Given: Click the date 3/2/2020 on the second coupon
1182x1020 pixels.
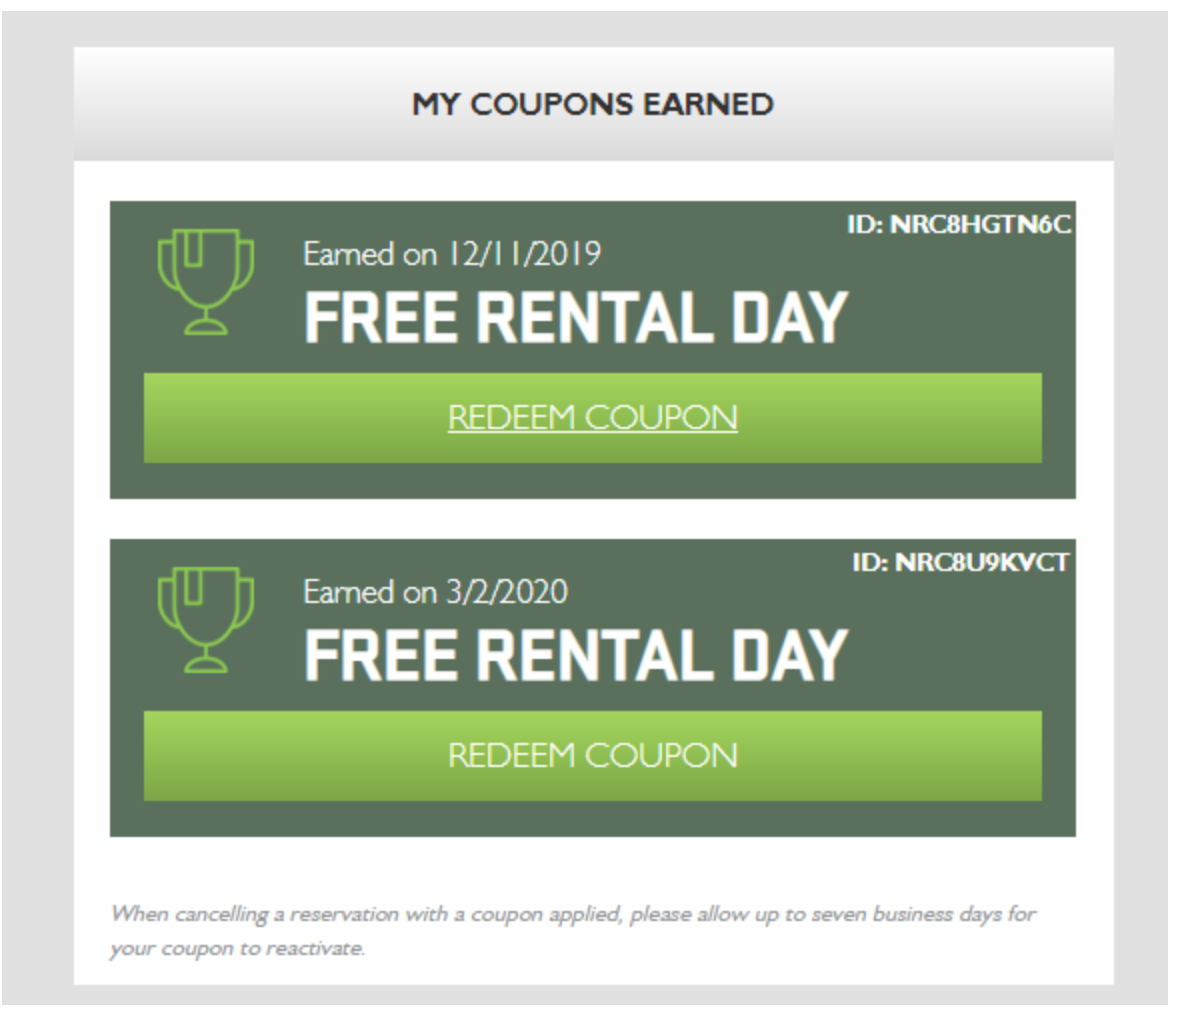Looking at the screenshot, I should 506,592.
